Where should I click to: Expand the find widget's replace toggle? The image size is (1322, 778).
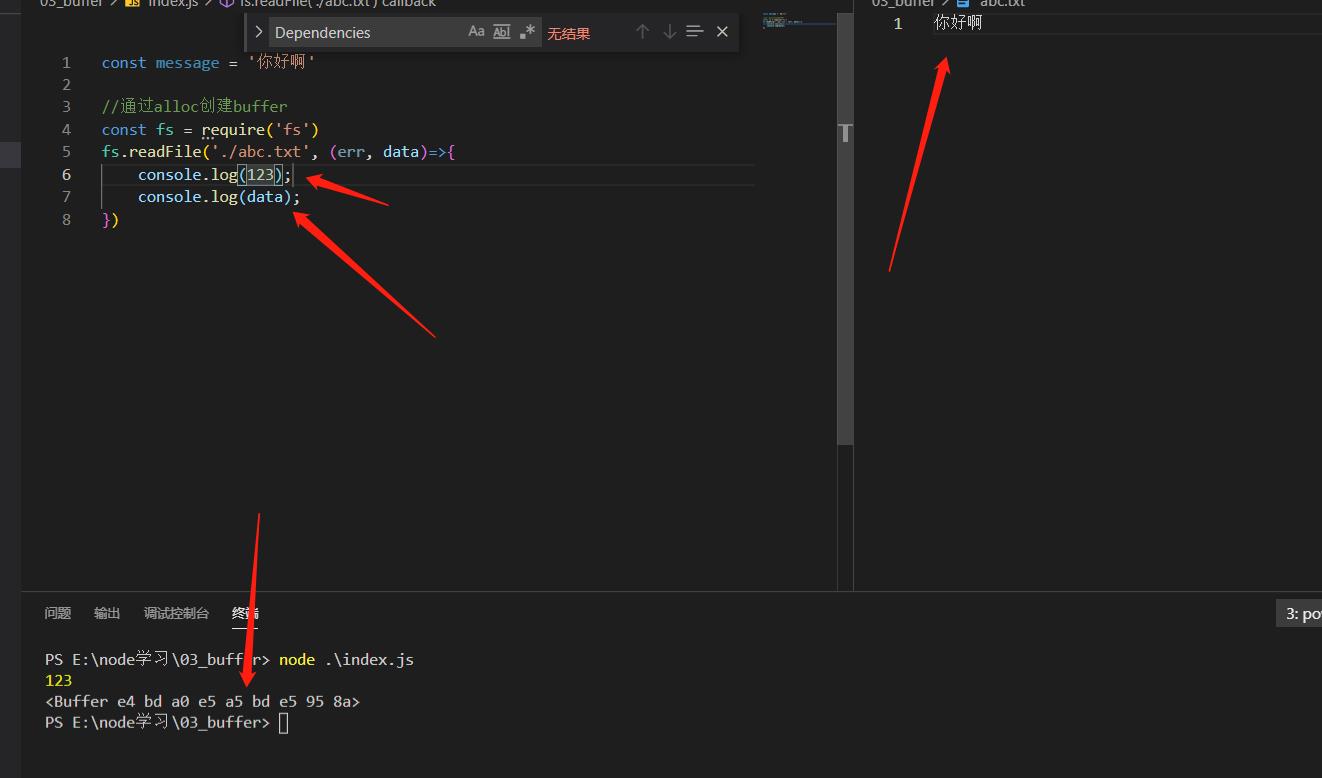[259, 32]
